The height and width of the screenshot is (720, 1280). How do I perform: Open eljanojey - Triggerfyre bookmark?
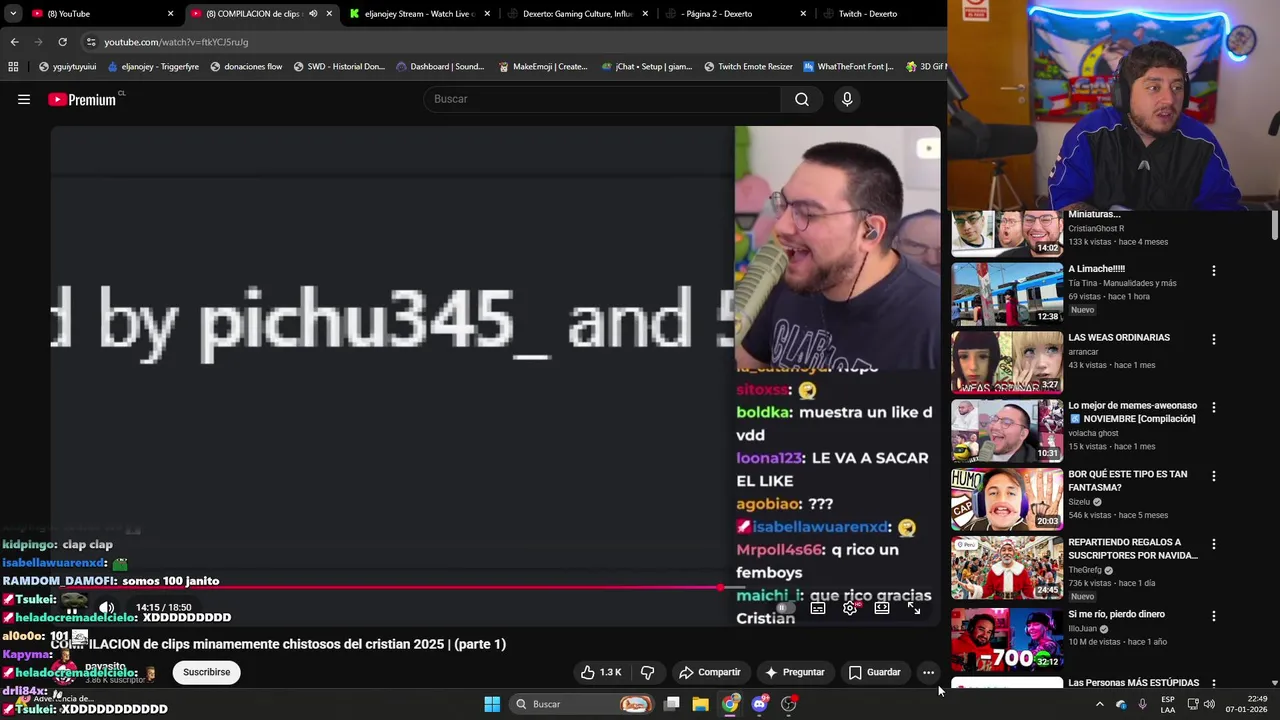[153, 67]
